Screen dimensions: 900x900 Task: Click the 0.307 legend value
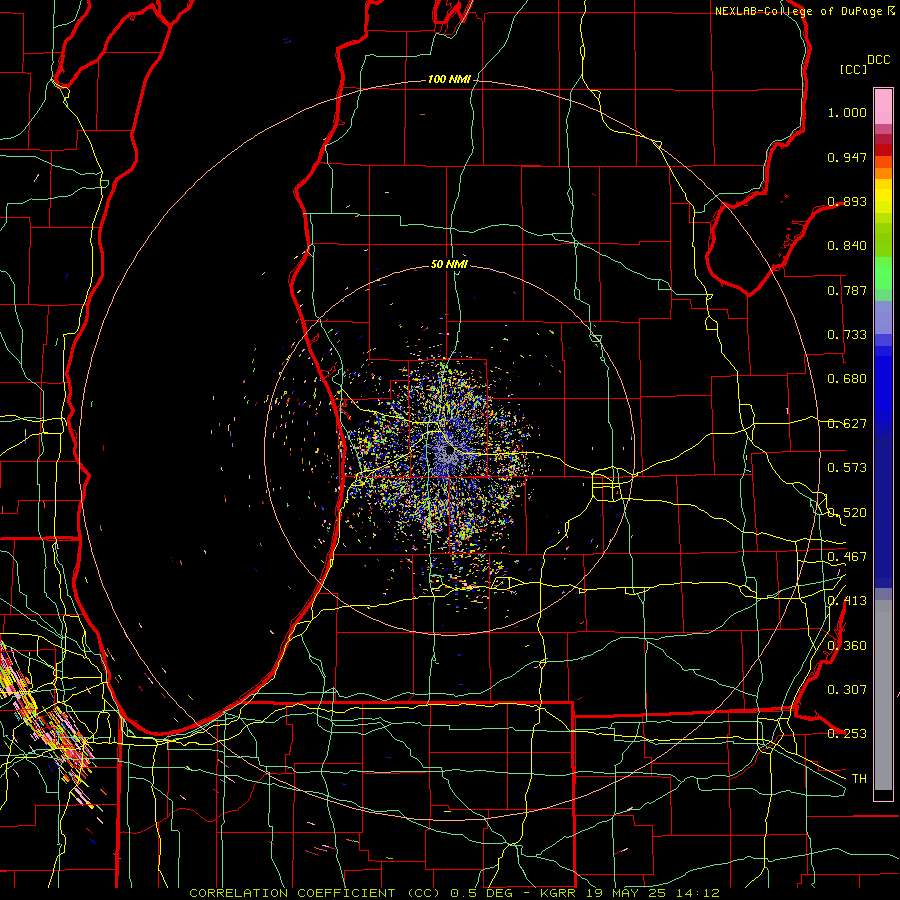pyautogui.click(x=847, y=690)
